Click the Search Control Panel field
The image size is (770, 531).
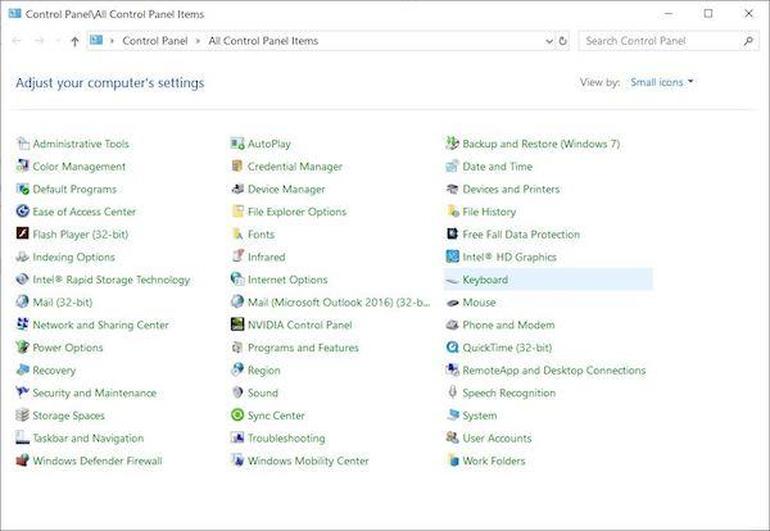click(668, 41)
